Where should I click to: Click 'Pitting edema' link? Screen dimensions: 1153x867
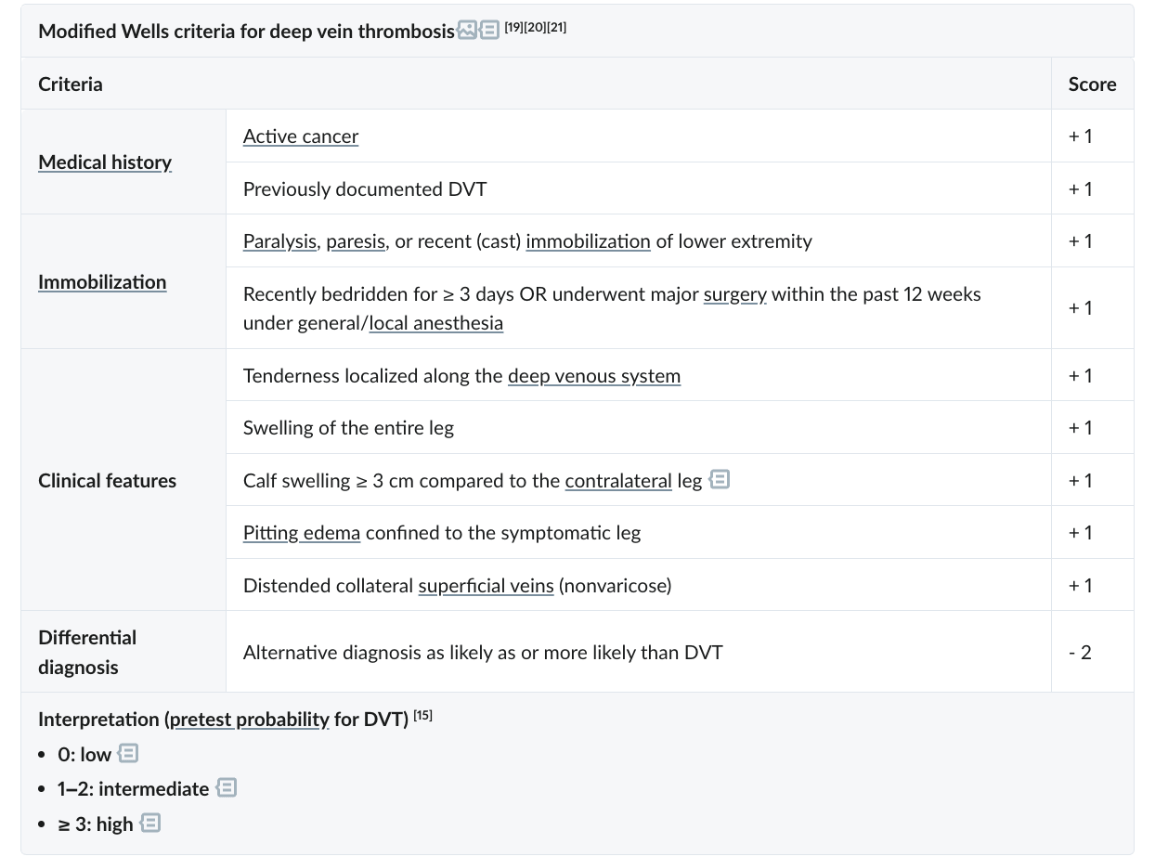click(301, 533)
